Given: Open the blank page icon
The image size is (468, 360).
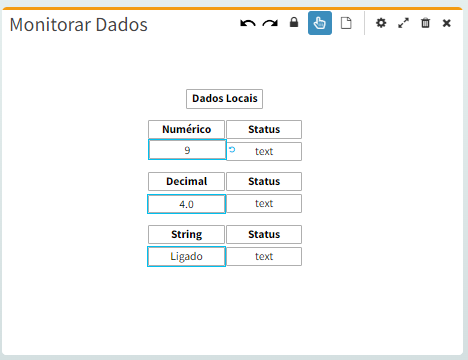Looking at the screenshot, I should [x=346, y=23].
